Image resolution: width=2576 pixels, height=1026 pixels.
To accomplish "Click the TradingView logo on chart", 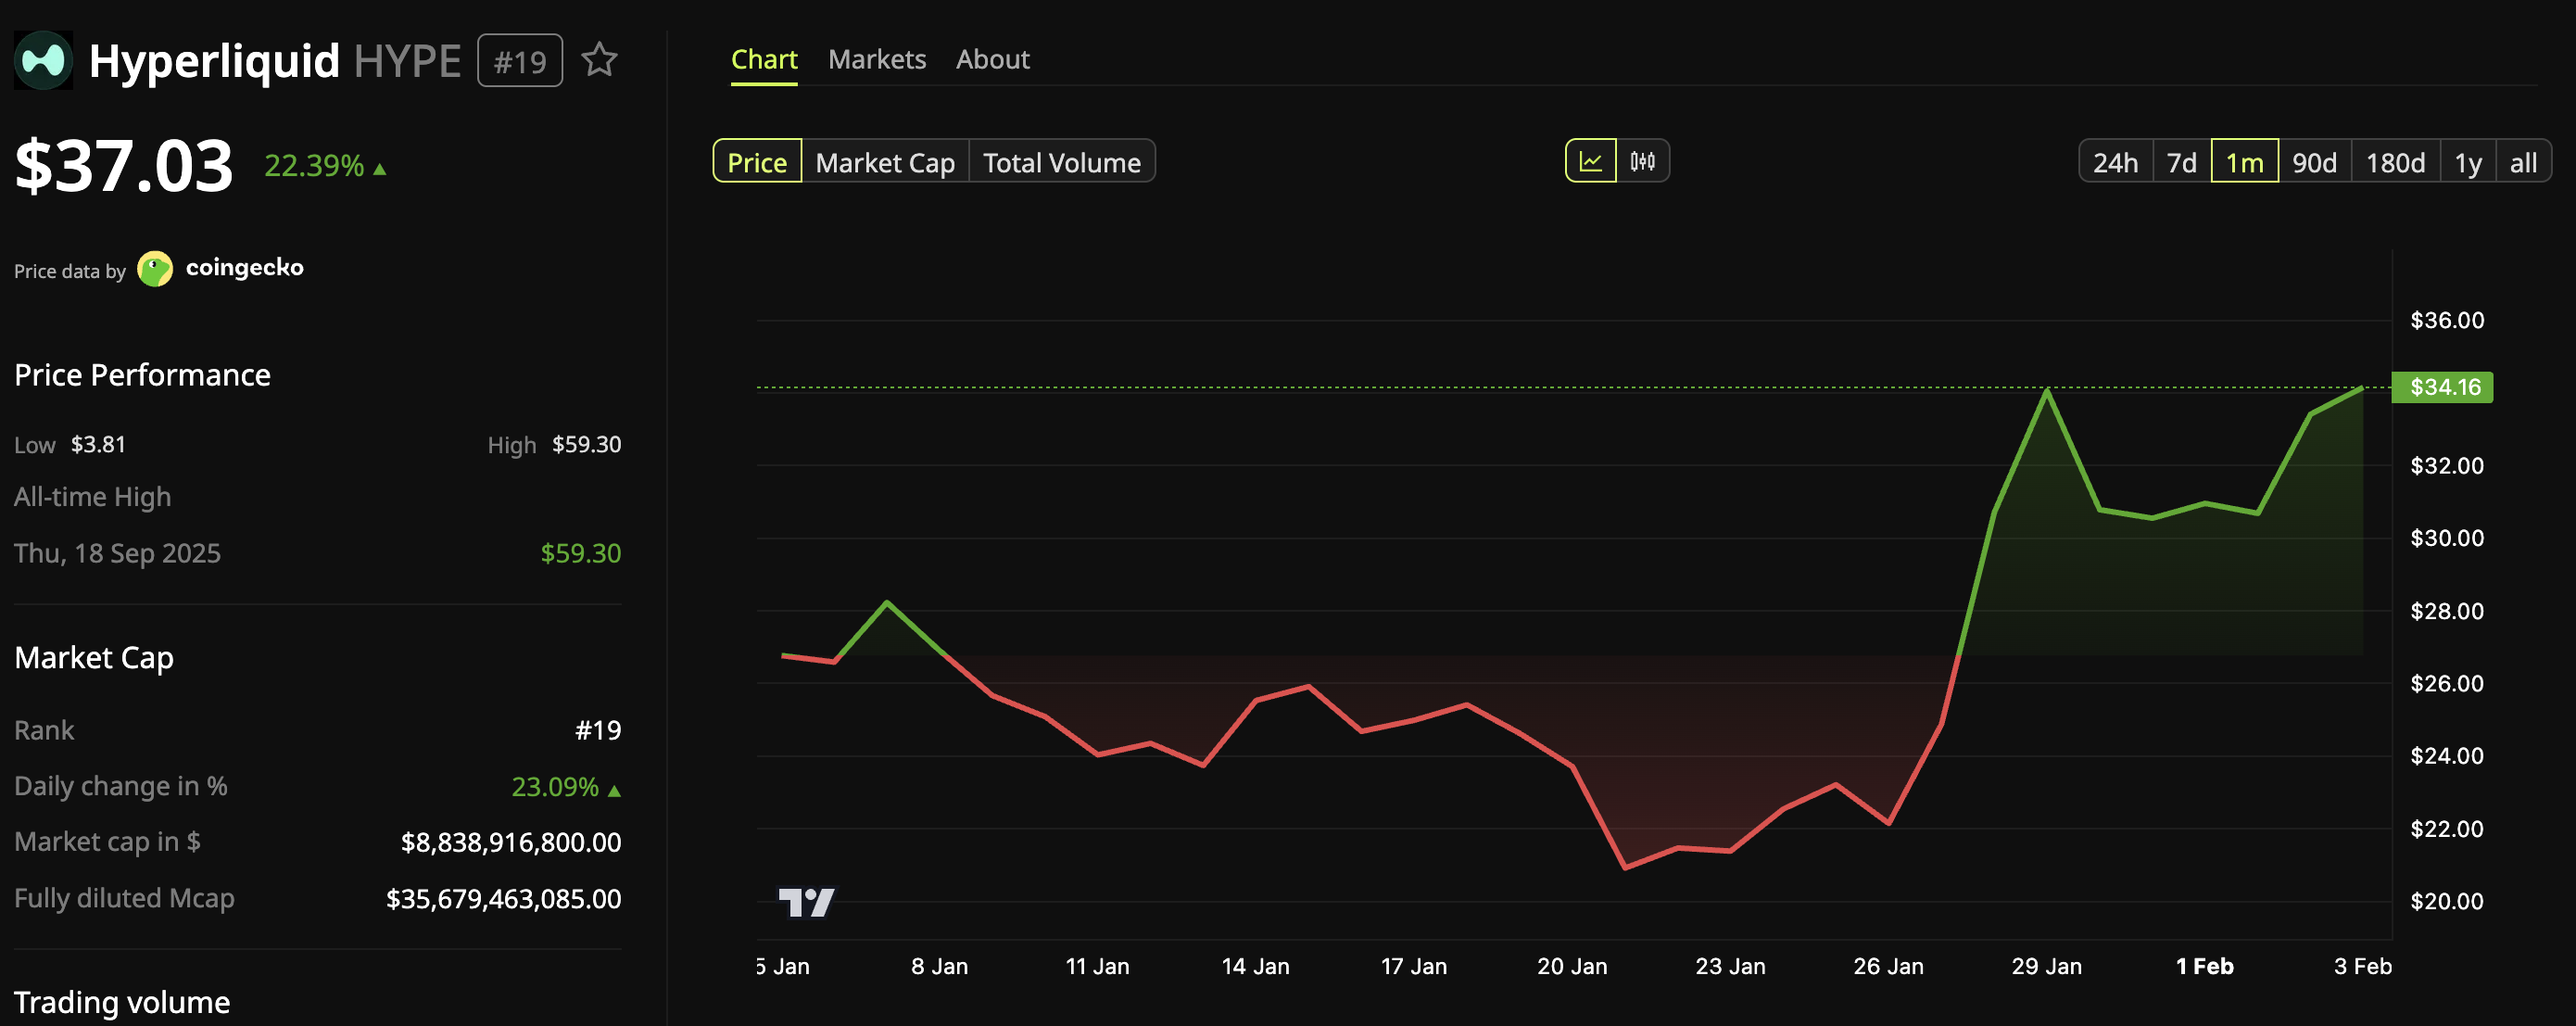I will click(x=806, y=902).
